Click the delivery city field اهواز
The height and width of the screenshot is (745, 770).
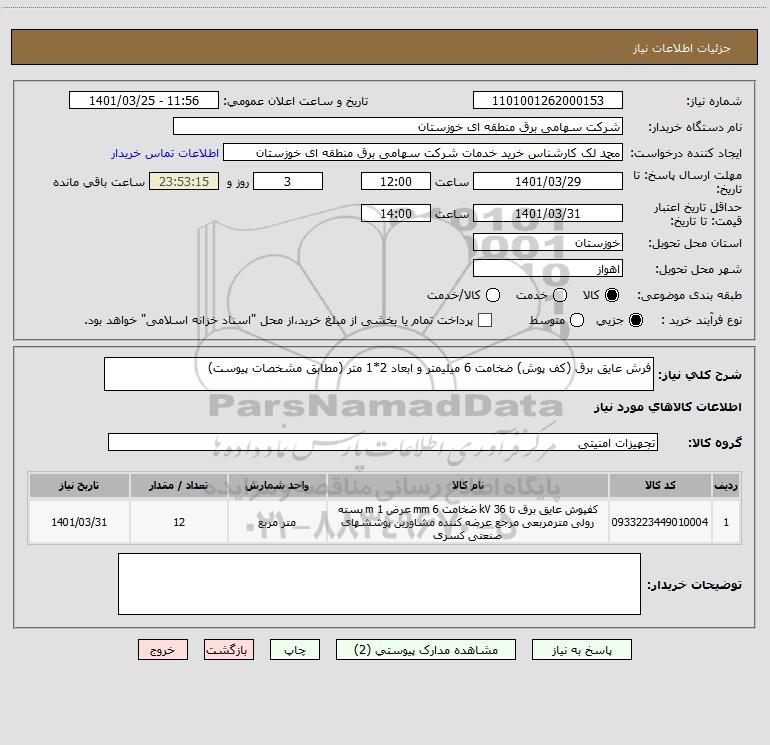[x=548, y=268]
